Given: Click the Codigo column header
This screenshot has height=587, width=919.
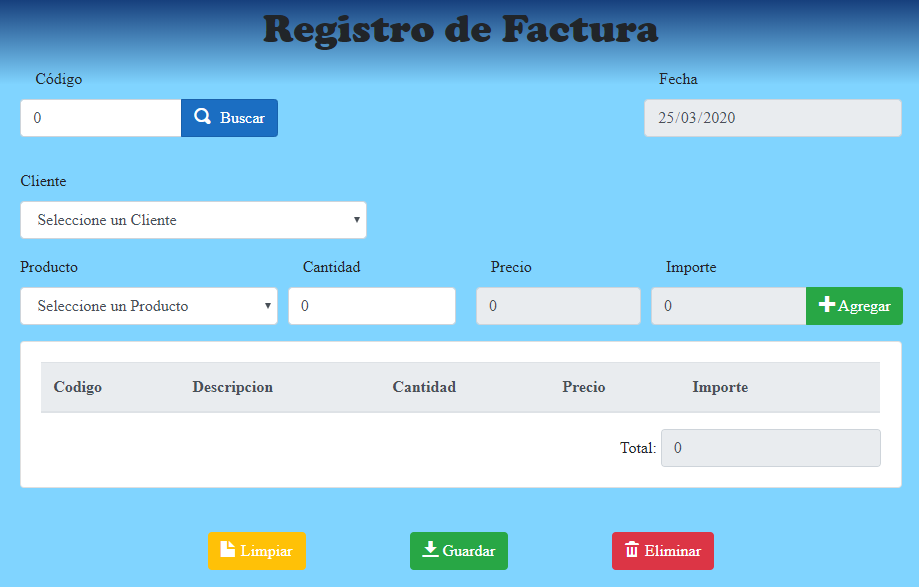Looking at the screenshot, I should [x=77, y=387].
